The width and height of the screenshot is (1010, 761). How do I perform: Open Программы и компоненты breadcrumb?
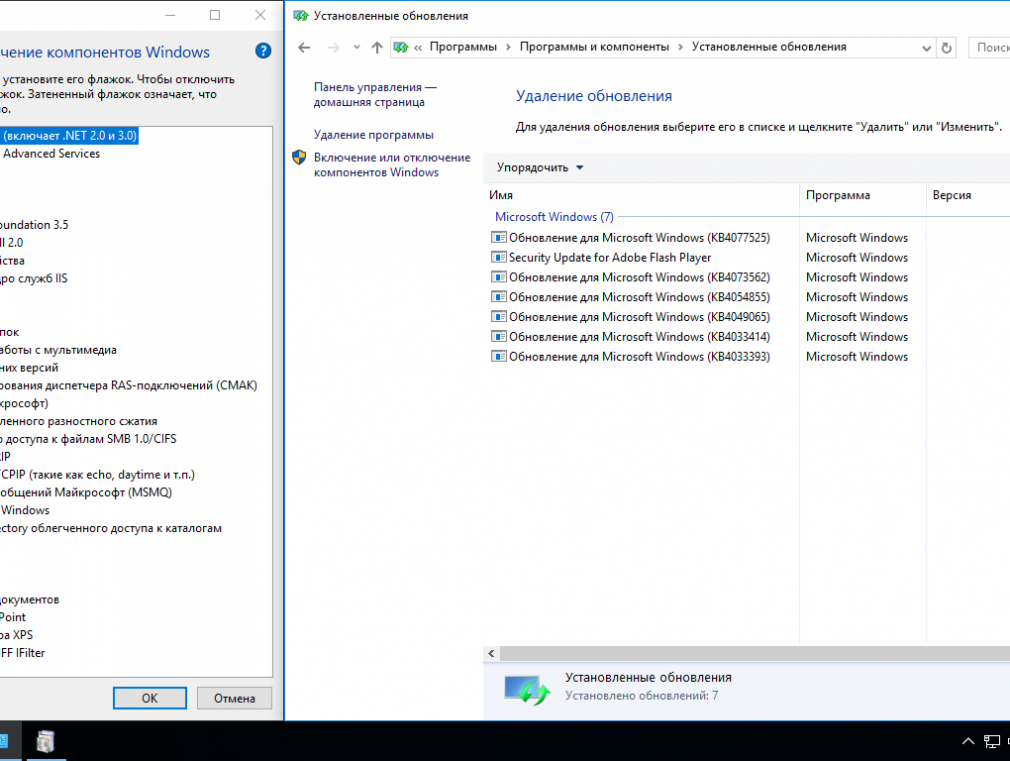click(x=594, y=47)
